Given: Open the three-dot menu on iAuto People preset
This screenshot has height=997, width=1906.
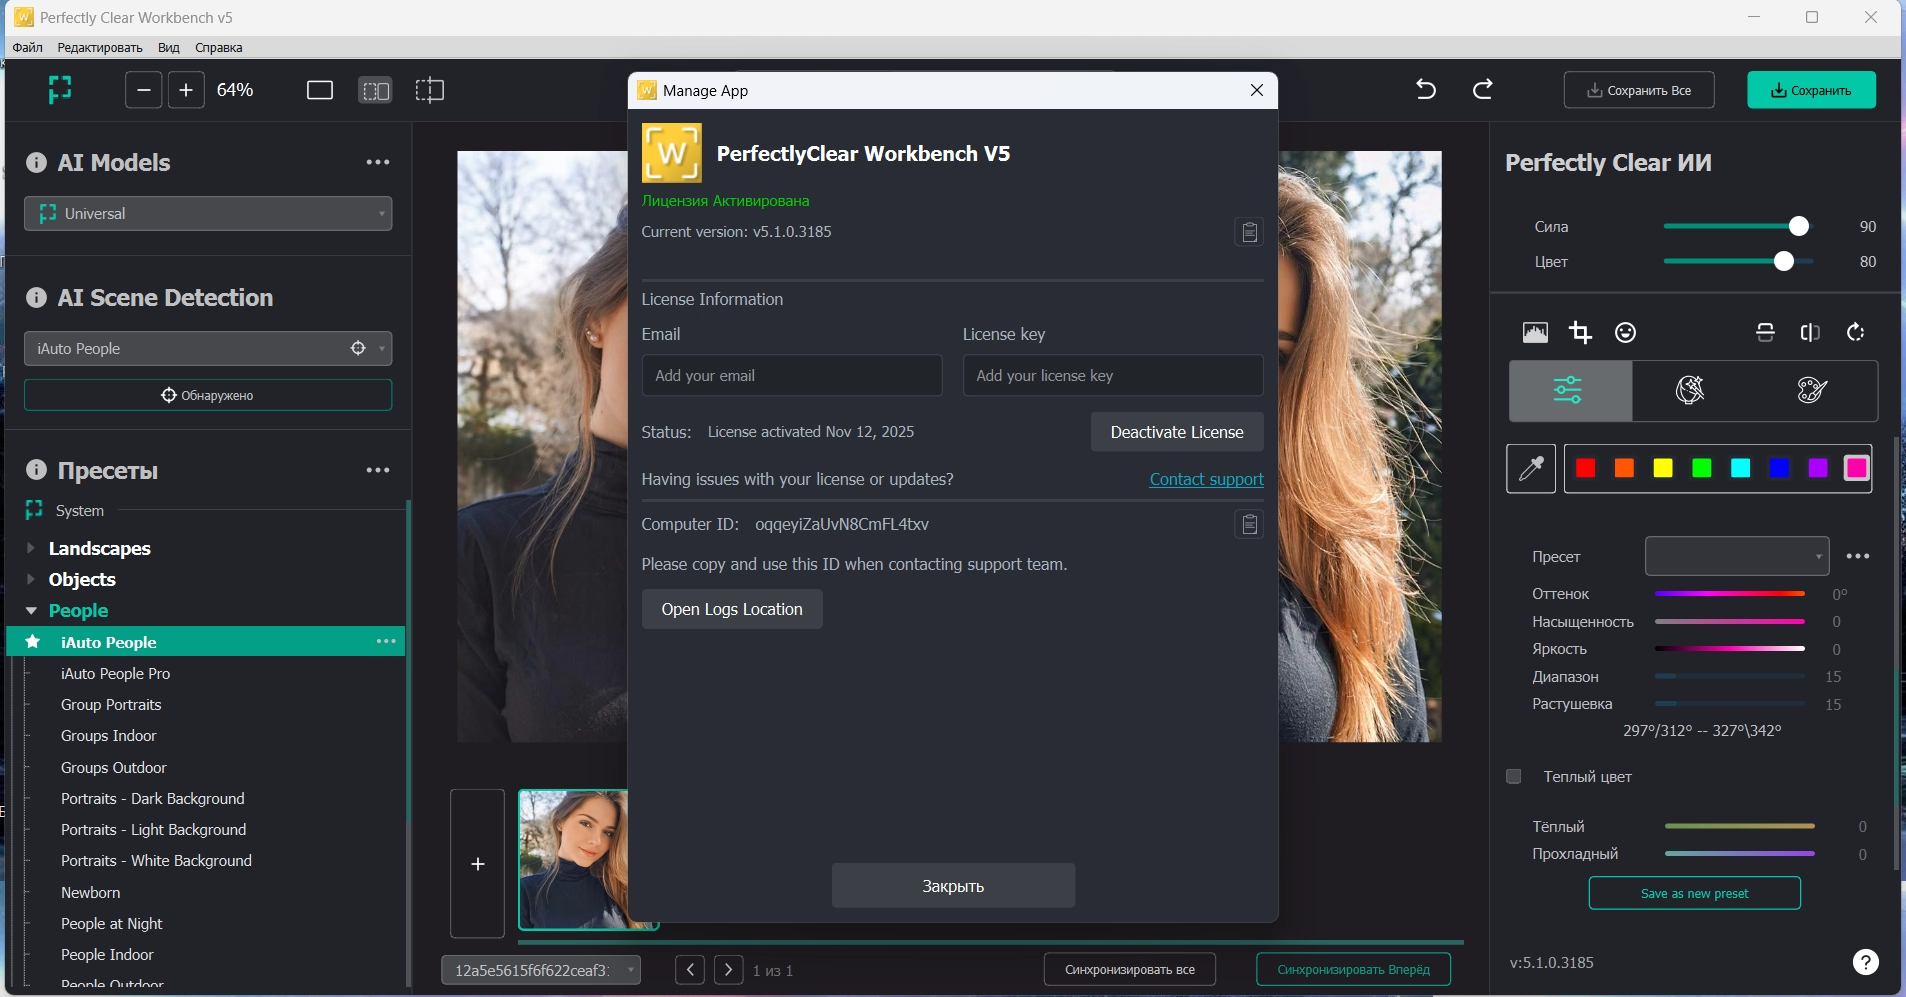Looking at the screenshot, I should 387,641.
